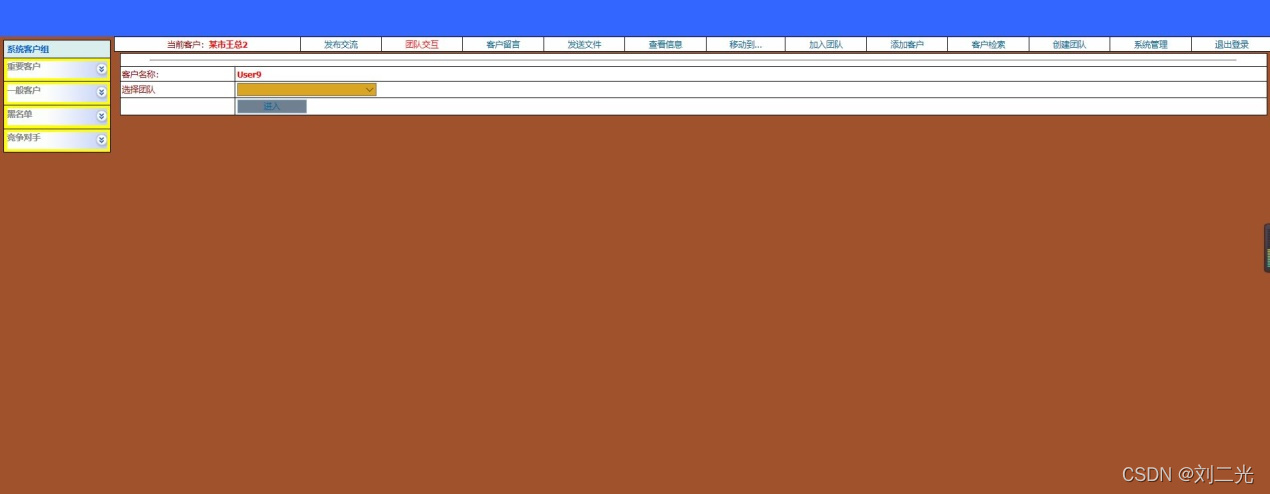1270x494 pixels.
Task: Click the 选择团队 field label
Action: point(138,90)
